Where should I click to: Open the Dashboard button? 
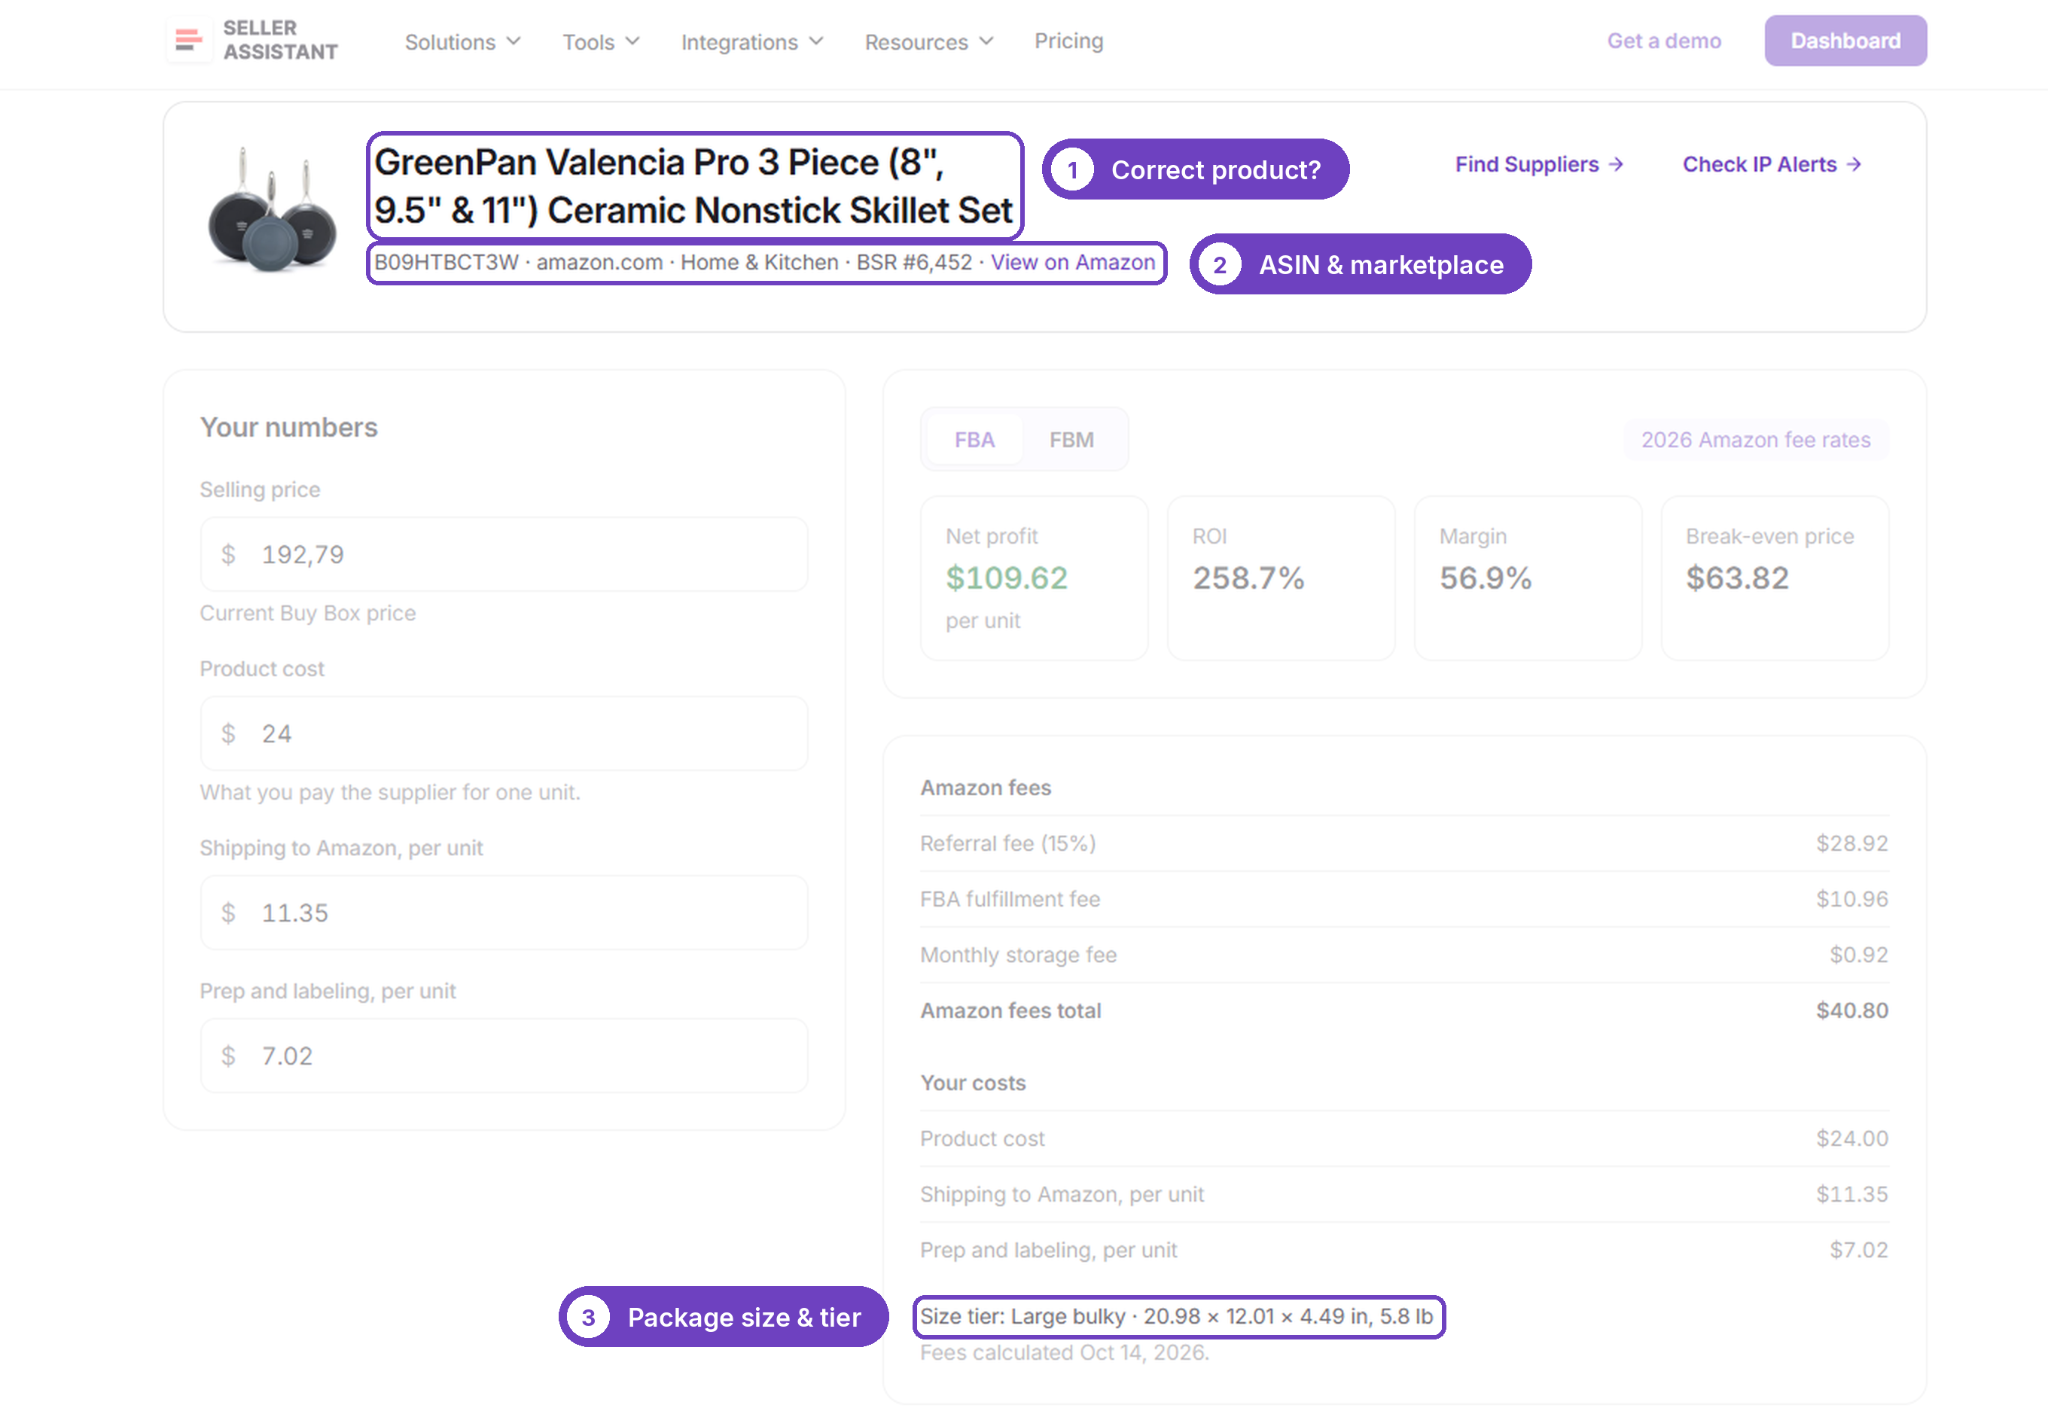pyautogui.click(x=1845, y=41)
